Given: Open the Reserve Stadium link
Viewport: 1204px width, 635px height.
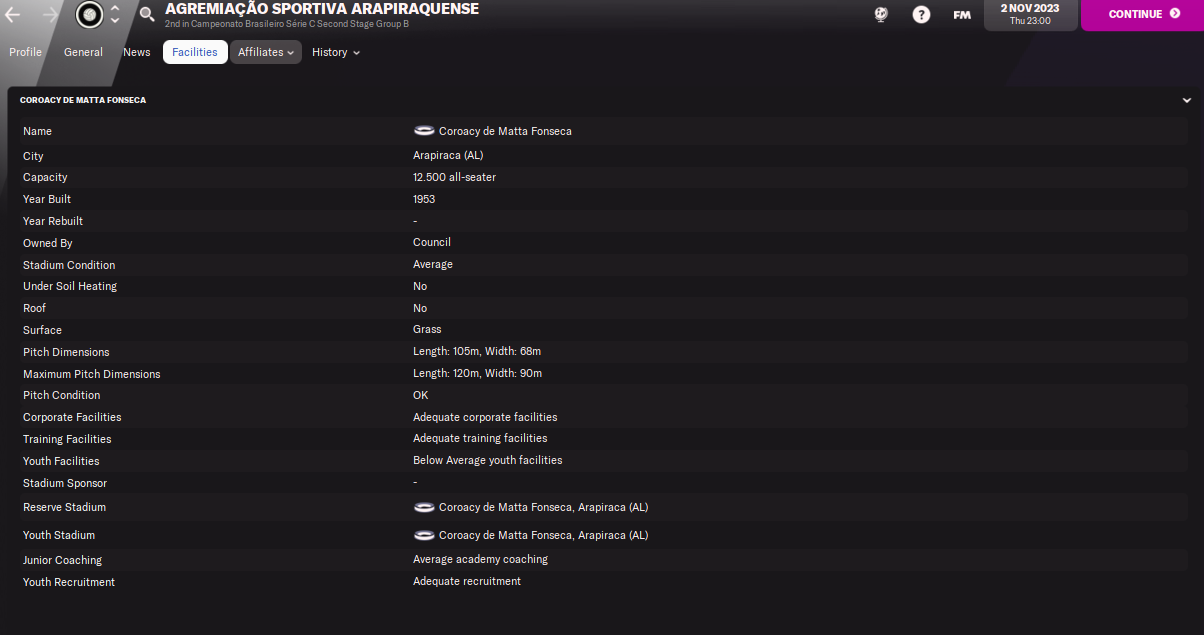Looking at the screenshot, I should [x=543, y=507].
